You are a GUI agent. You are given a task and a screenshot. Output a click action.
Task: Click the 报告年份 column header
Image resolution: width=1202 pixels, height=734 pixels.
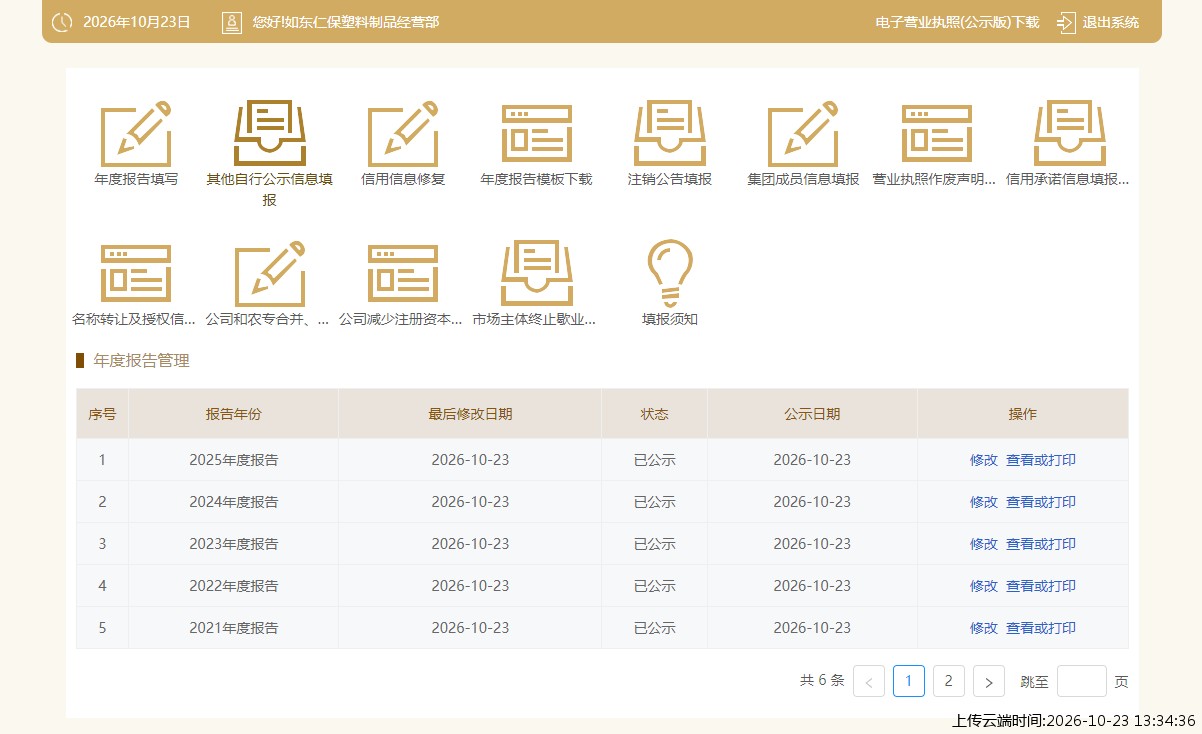coord(234,414)
